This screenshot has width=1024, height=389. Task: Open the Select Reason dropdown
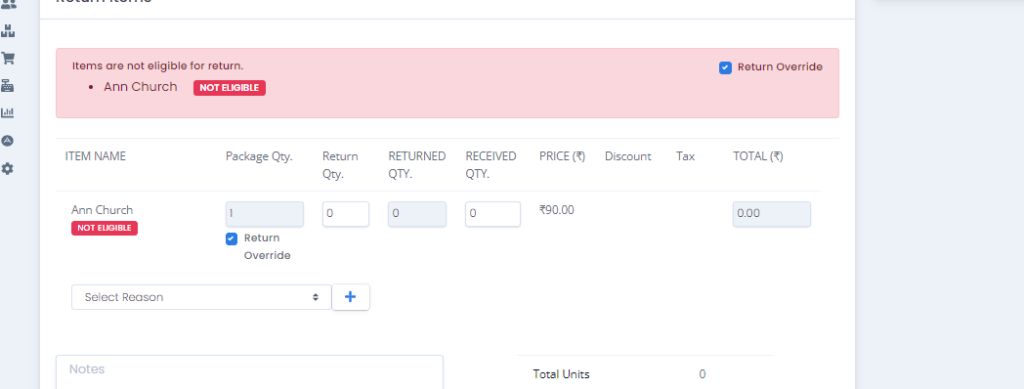201,297
